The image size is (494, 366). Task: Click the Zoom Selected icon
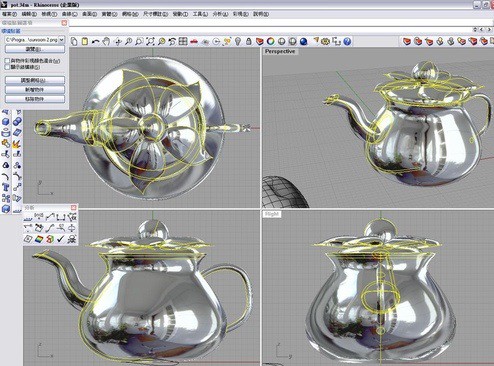click(x=161, y=41)
